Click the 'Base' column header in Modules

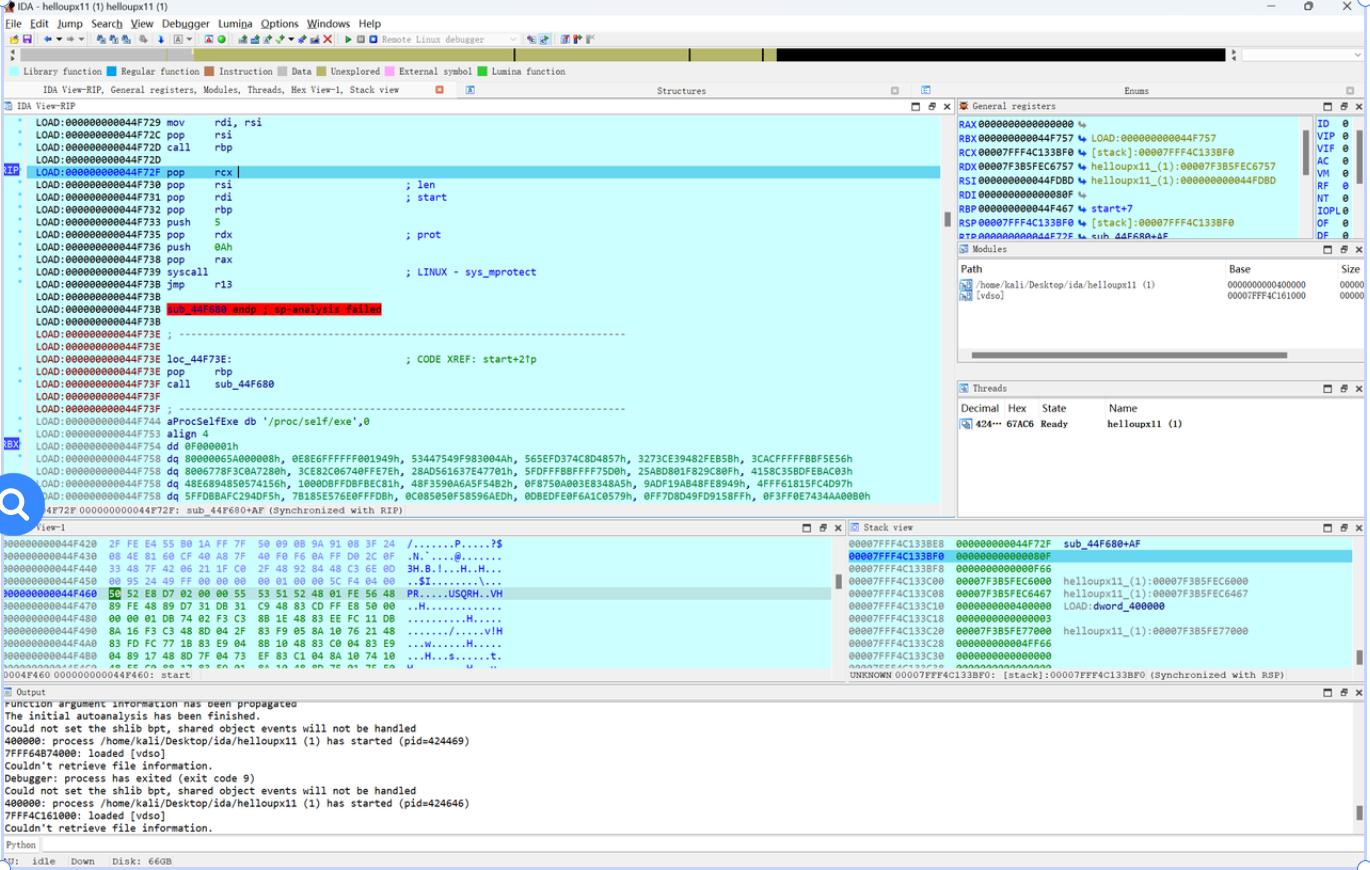tap(1239, 269)
